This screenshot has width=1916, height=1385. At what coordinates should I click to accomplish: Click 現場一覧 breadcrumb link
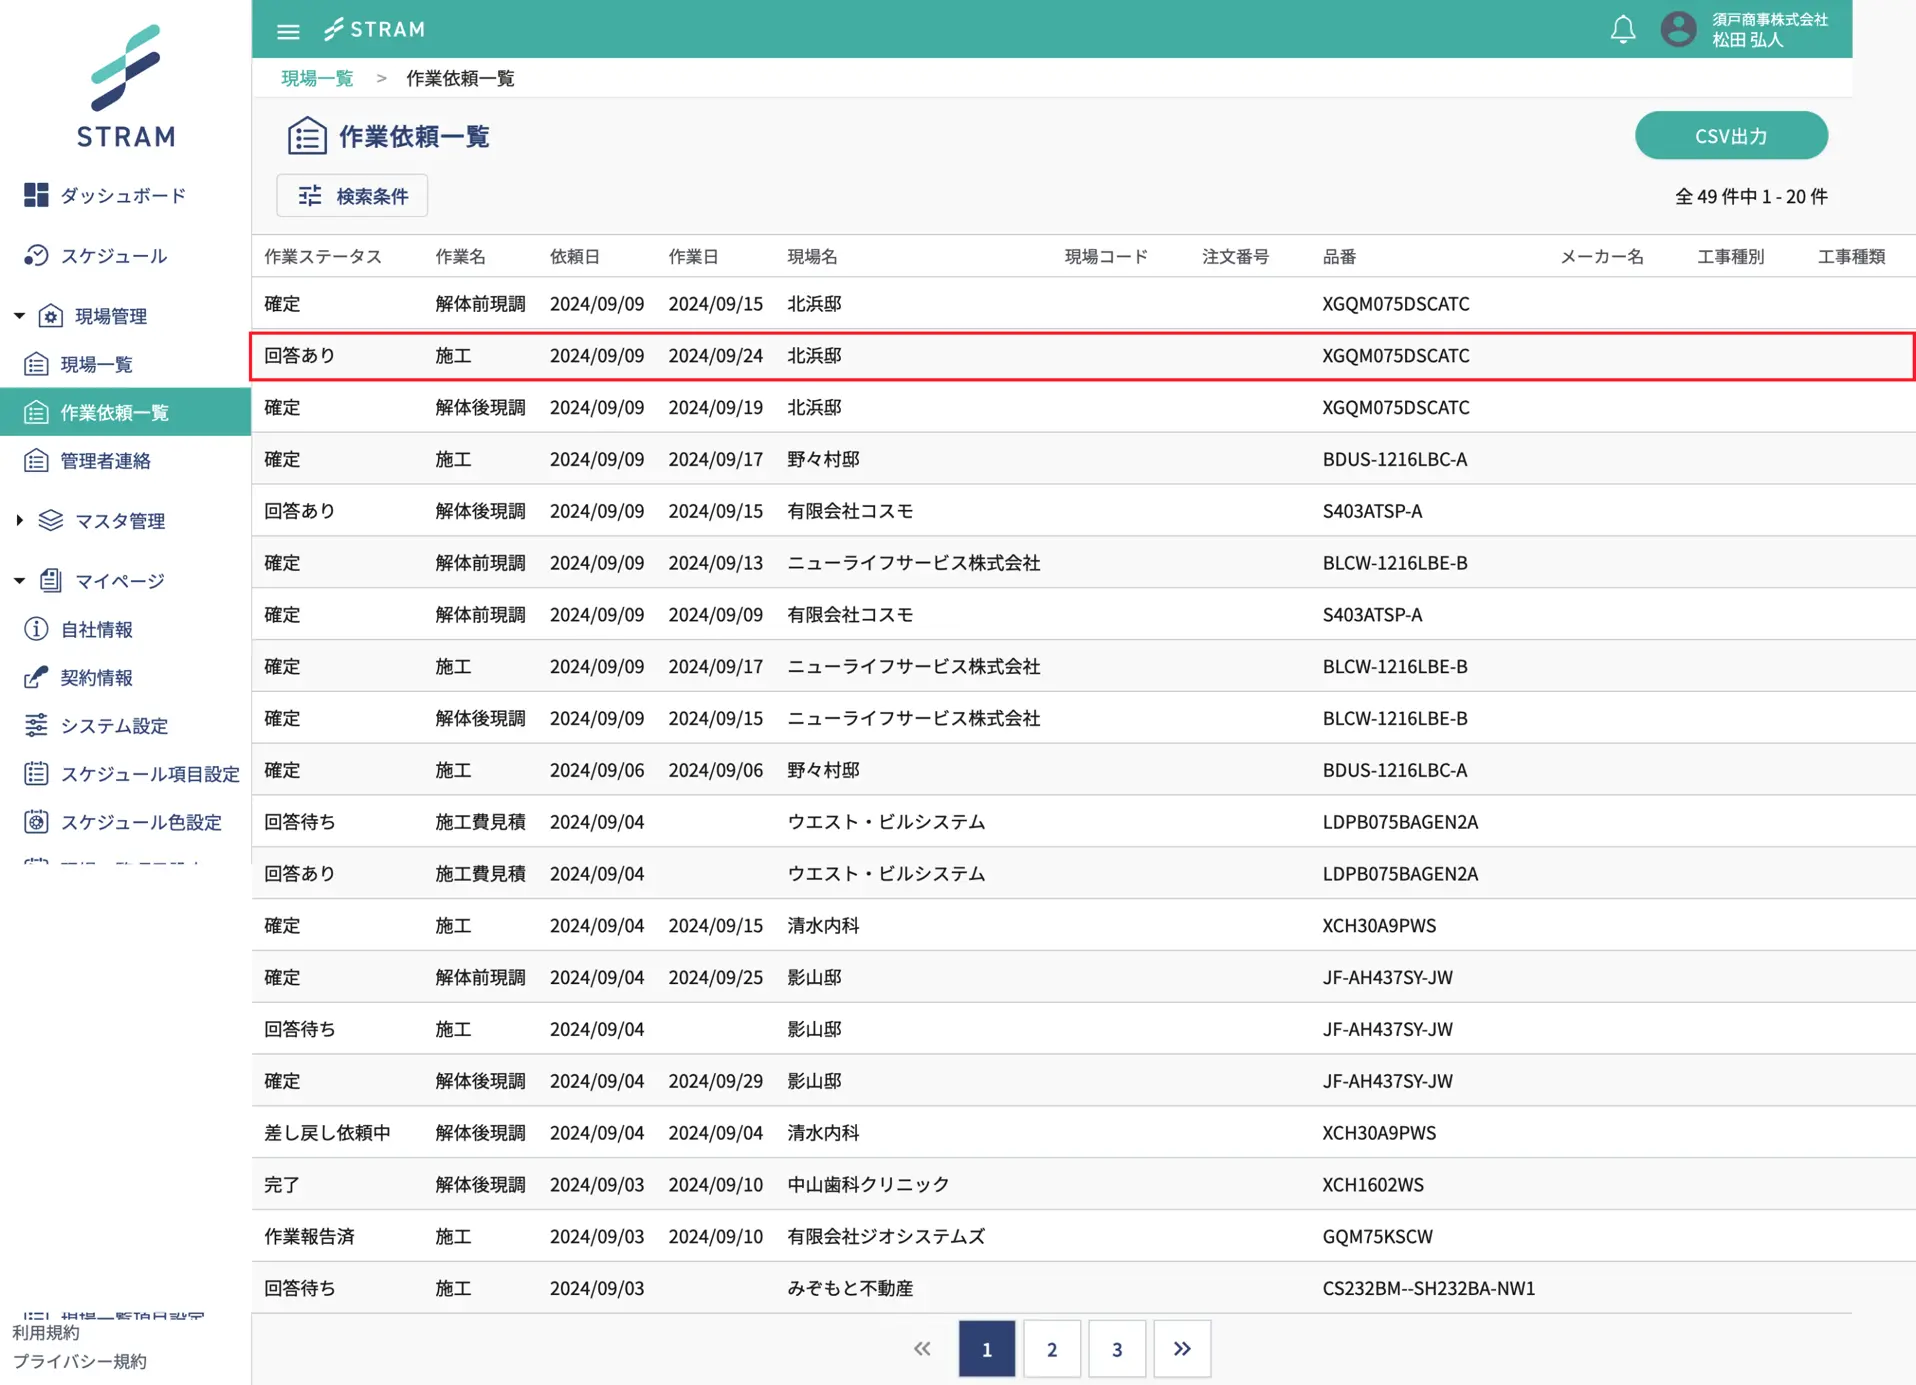[317, 78]
